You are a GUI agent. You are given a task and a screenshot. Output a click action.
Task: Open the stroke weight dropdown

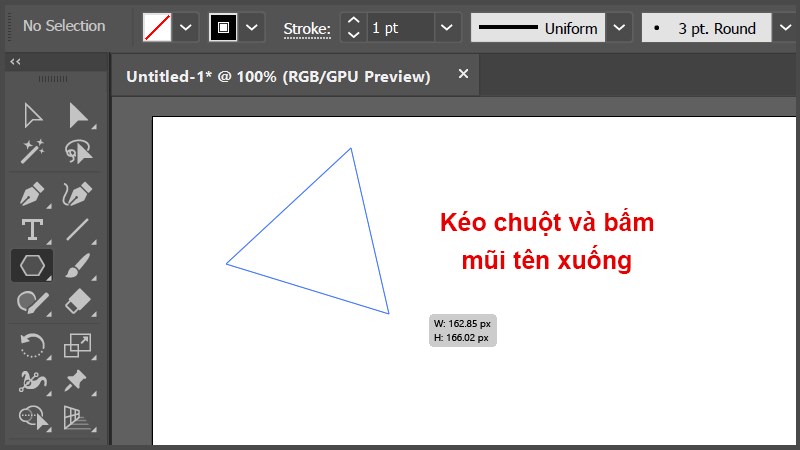(x=447, y=28)
